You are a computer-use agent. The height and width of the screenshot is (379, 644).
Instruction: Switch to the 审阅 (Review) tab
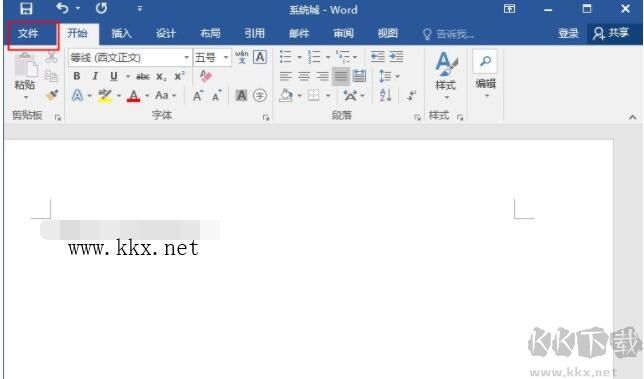click(x=343, y=33)
